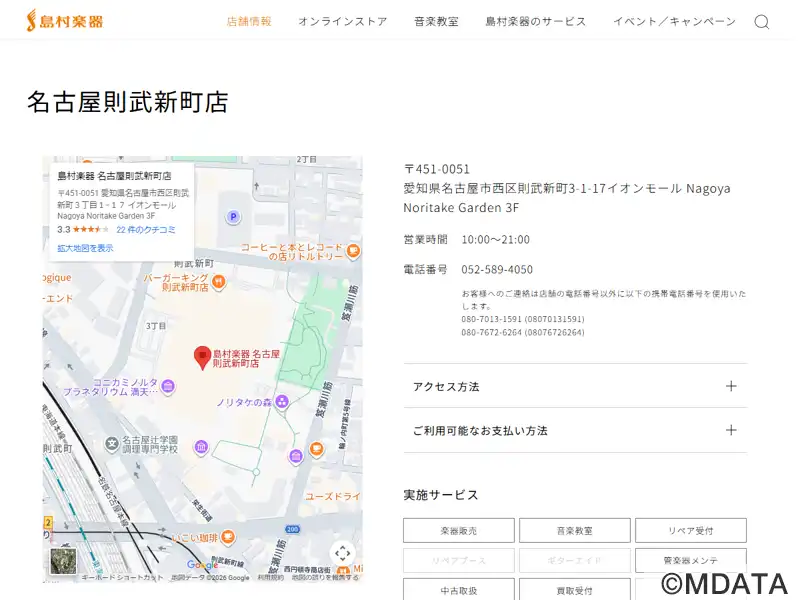Click the 楽器販売 service button
Screen dimensions: 800x600
point(459,530)
